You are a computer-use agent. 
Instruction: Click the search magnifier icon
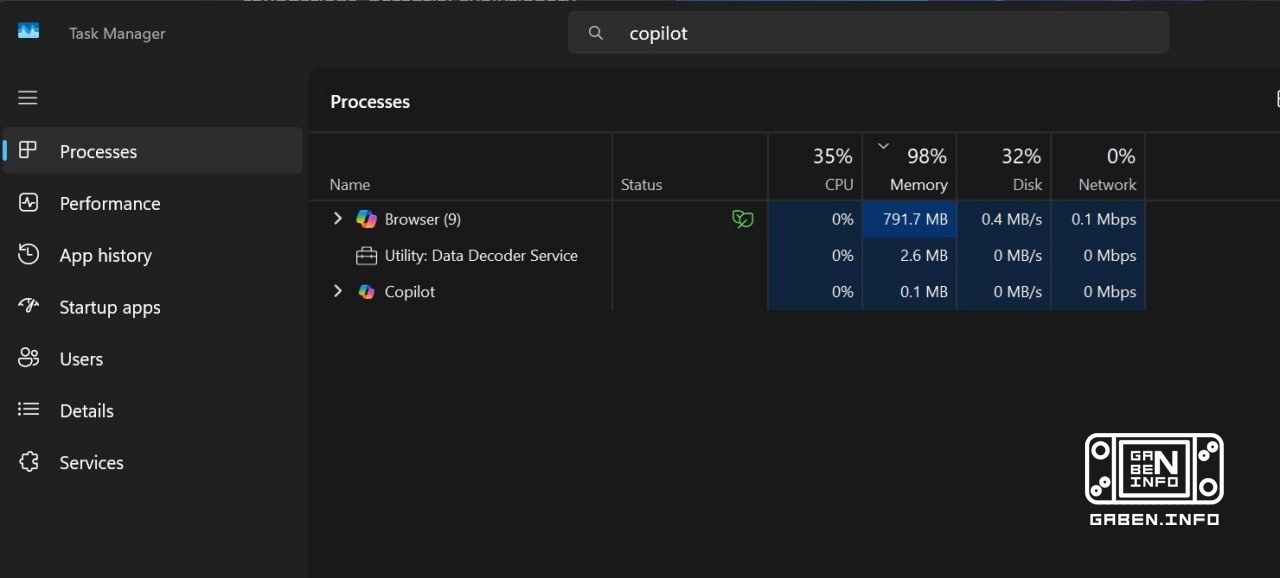point(596,33)
